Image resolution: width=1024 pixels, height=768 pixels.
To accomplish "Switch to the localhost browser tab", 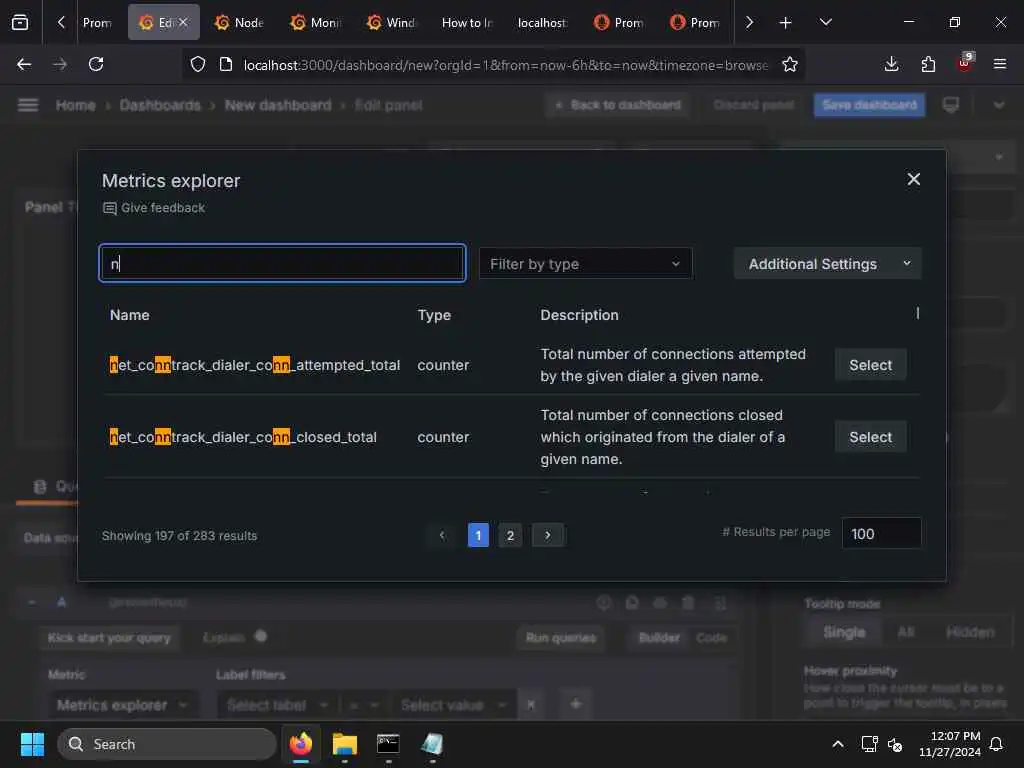I will pyautogui.click(x=543, y=22).
